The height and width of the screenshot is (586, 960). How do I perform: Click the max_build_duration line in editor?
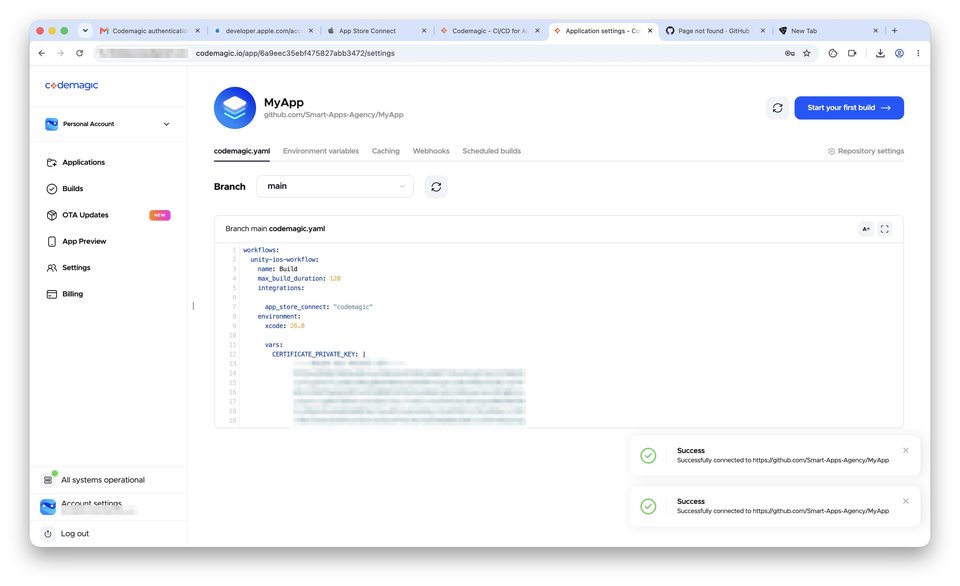pyautogui.click(x=299, y=279)
